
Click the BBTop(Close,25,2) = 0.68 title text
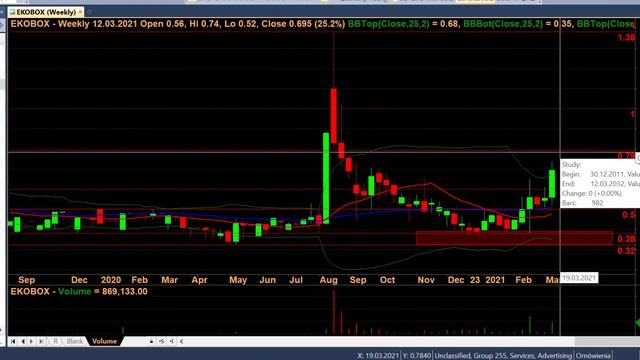click(403, 24)
